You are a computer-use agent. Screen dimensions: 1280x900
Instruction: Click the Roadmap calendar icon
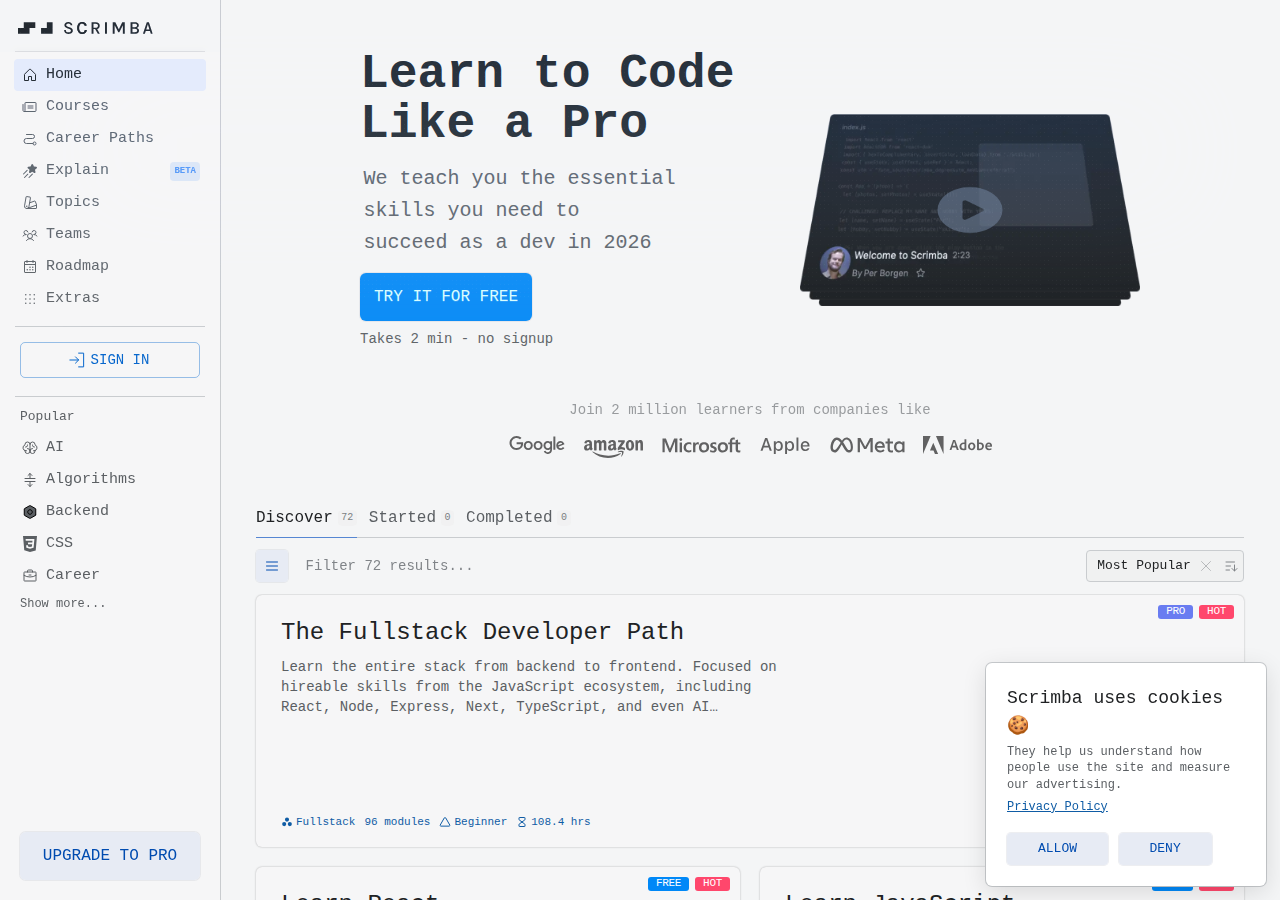[x=30, y=267]
